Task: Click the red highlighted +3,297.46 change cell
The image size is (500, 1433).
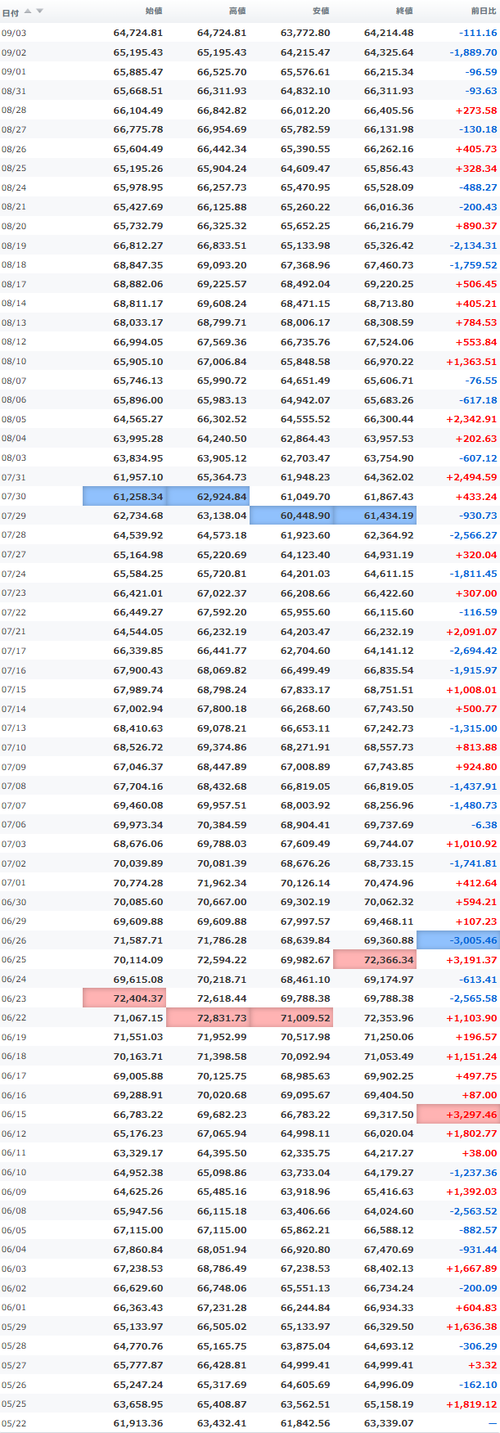Action: 458,1114
